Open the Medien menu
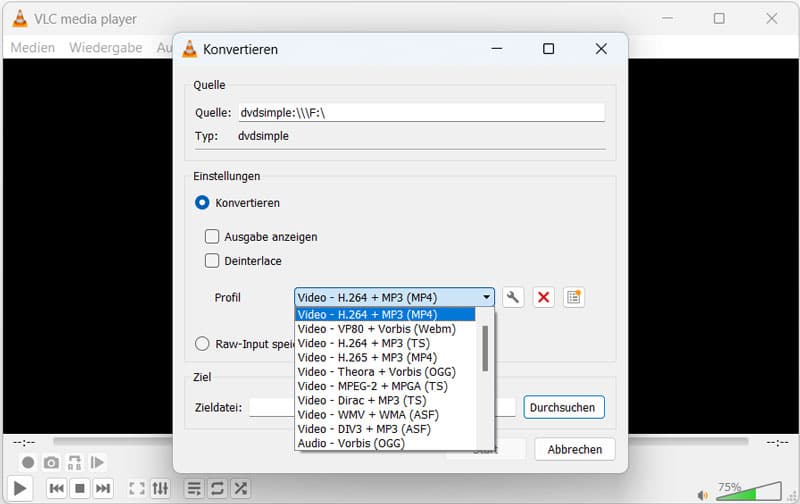The width and height of the screenshot is (800, 504). click(x=33, y=47)
